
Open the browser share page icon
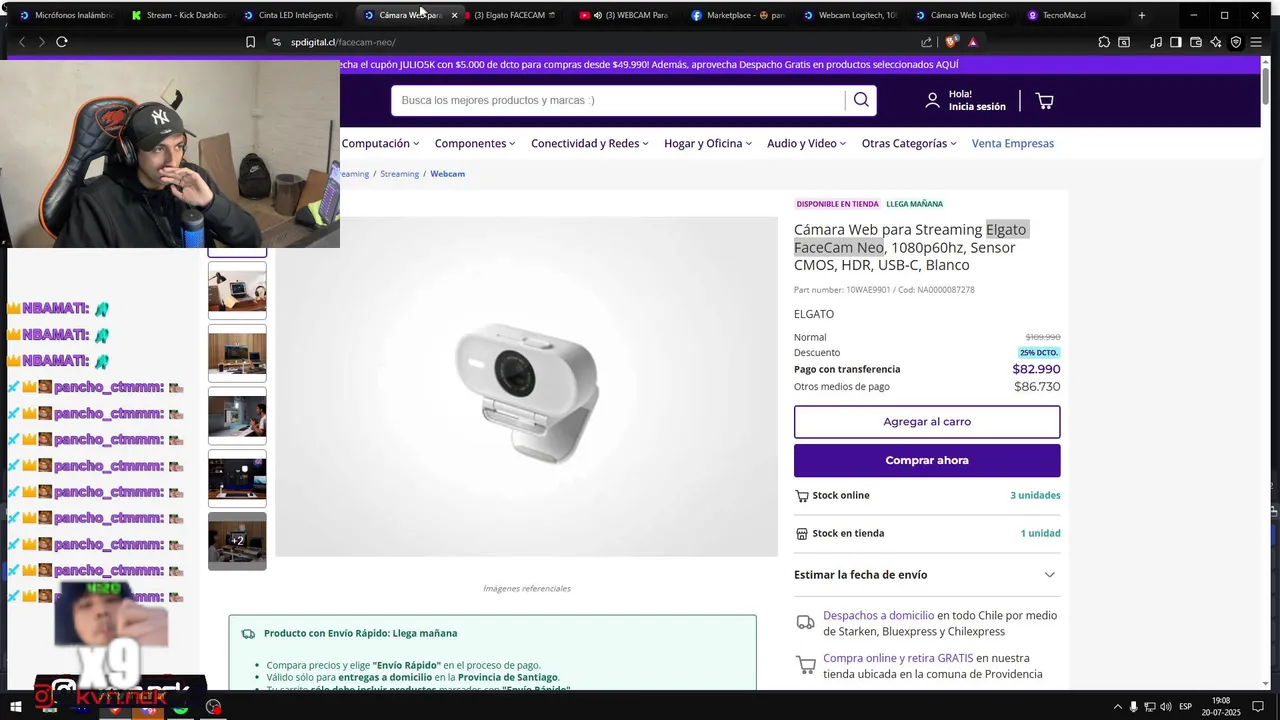point(927,42)
